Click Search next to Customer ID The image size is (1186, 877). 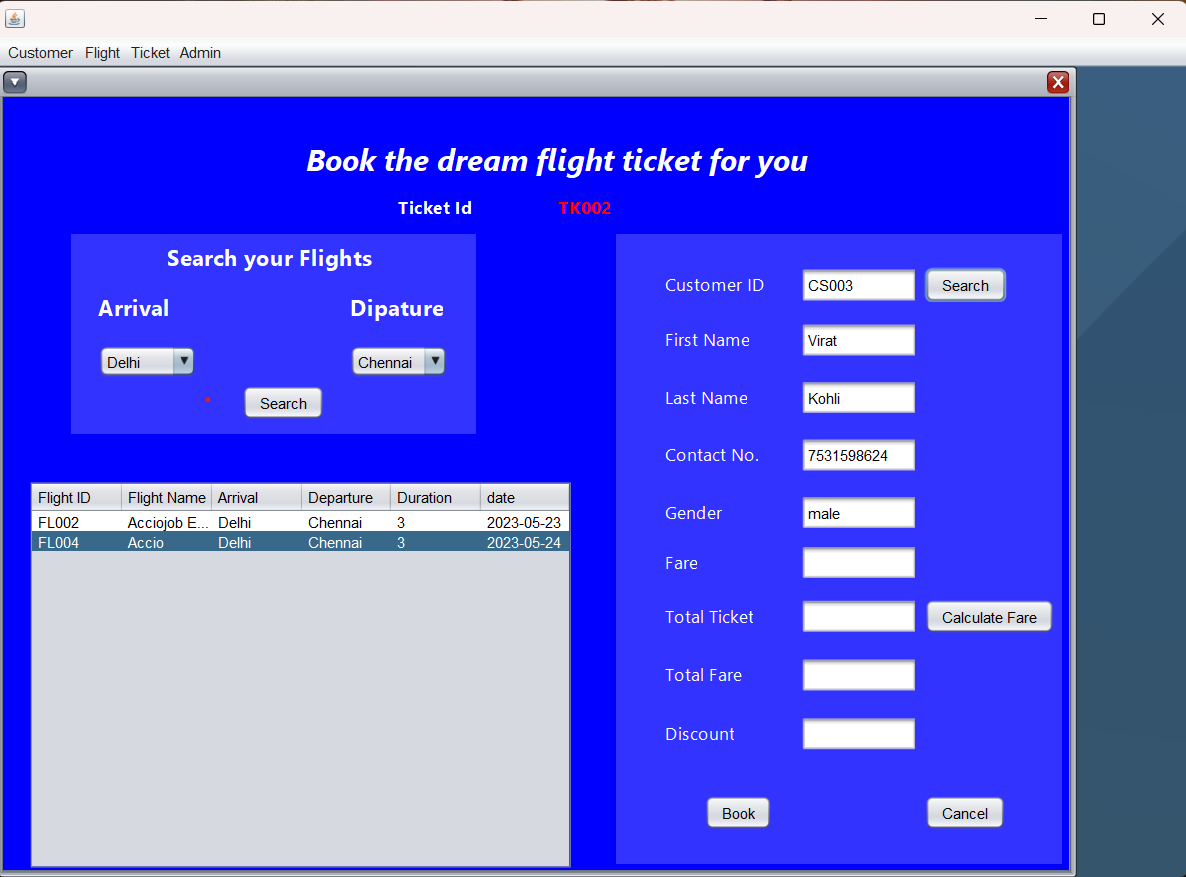pos(964,285)
